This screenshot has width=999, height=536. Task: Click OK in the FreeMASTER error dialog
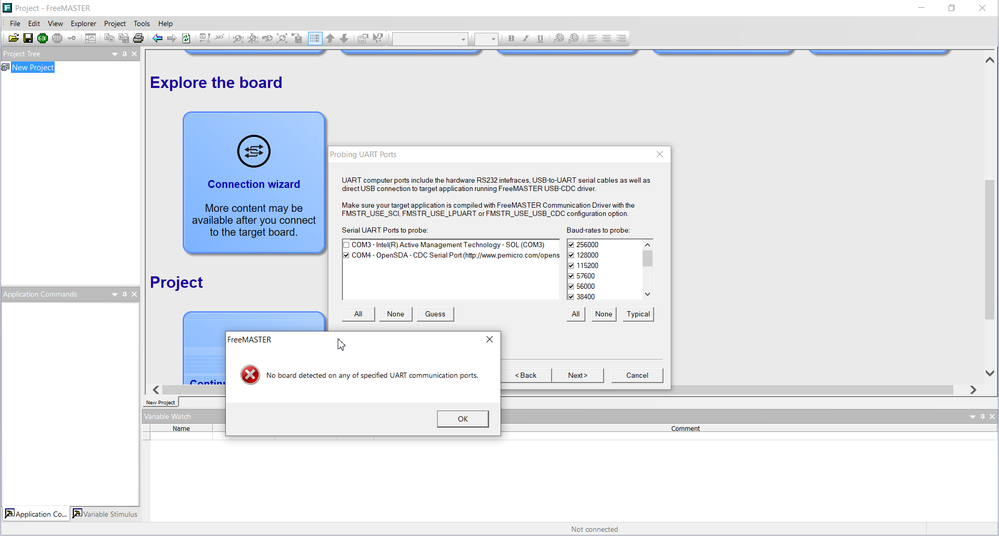tap(463, 419)
